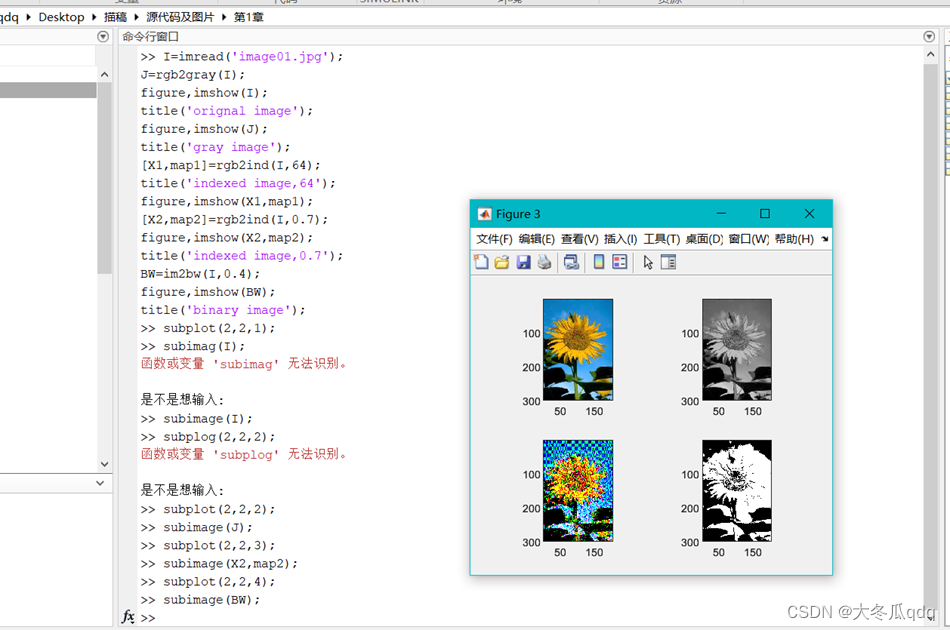The width and height of the screenshot is (950, 630).
Task: Click the left panel scrollbar up arrow
Action: 104,75
